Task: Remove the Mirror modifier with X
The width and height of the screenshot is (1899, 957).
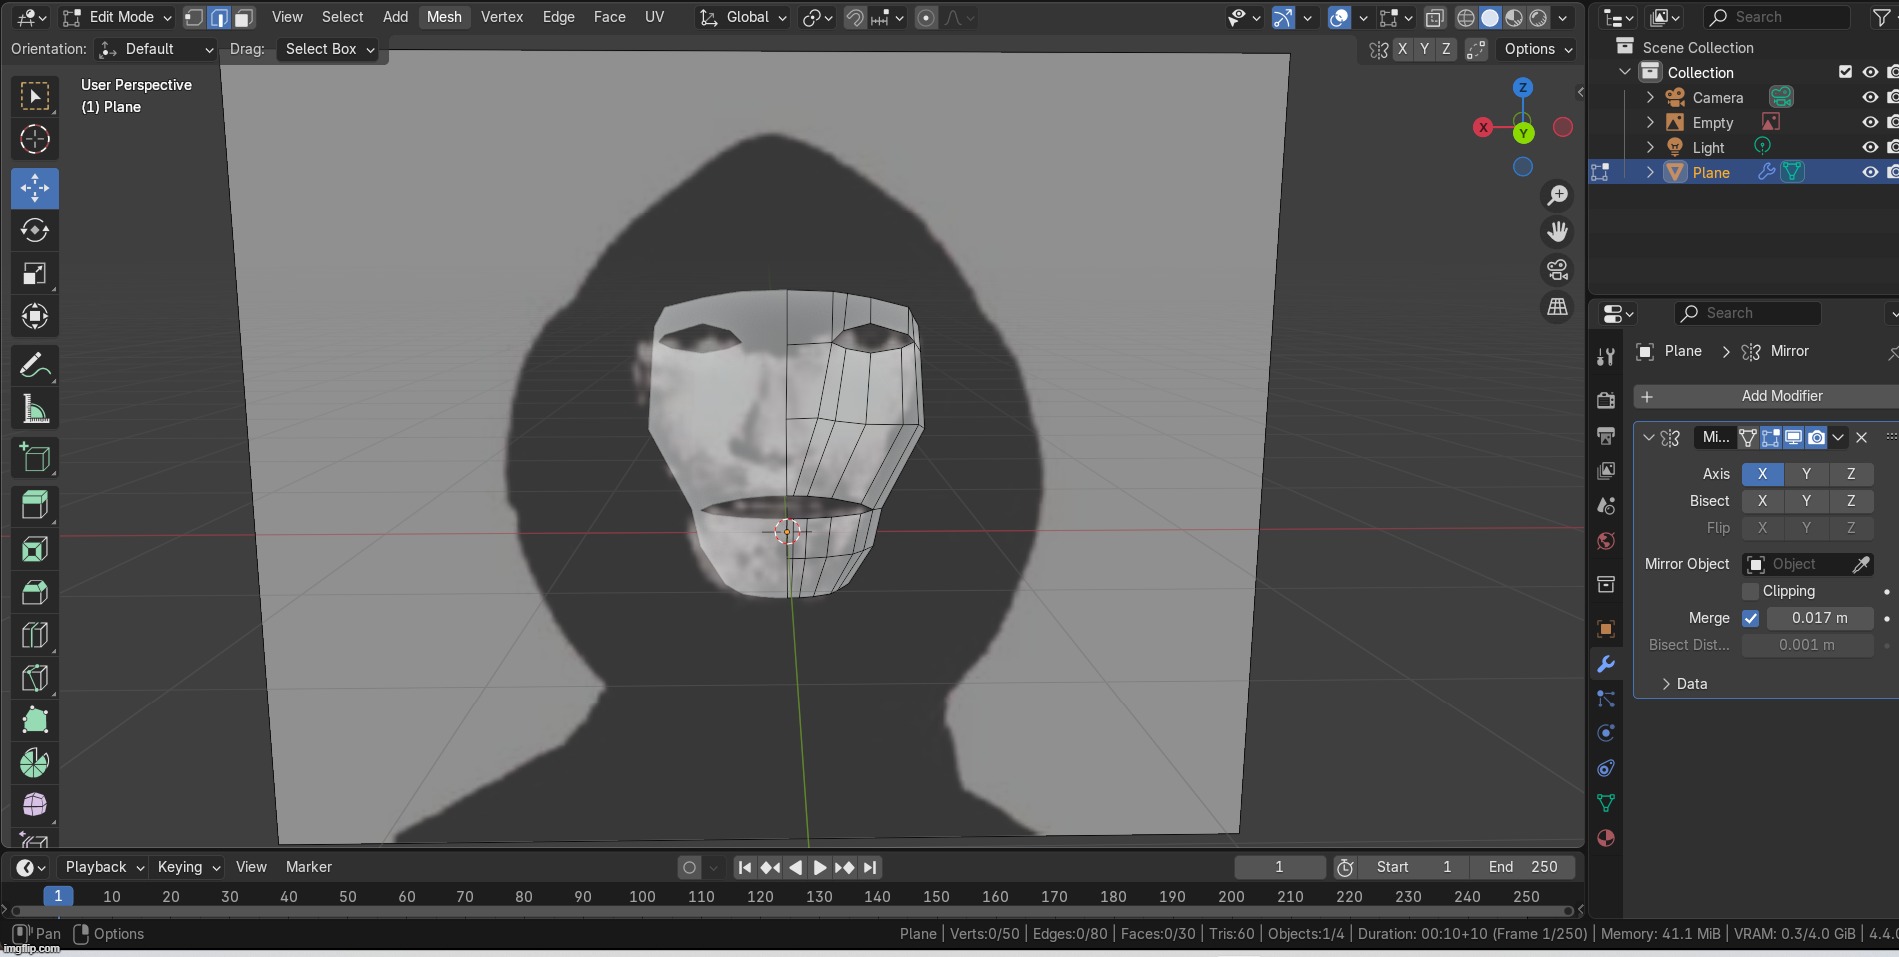Action: [1861, 437]
